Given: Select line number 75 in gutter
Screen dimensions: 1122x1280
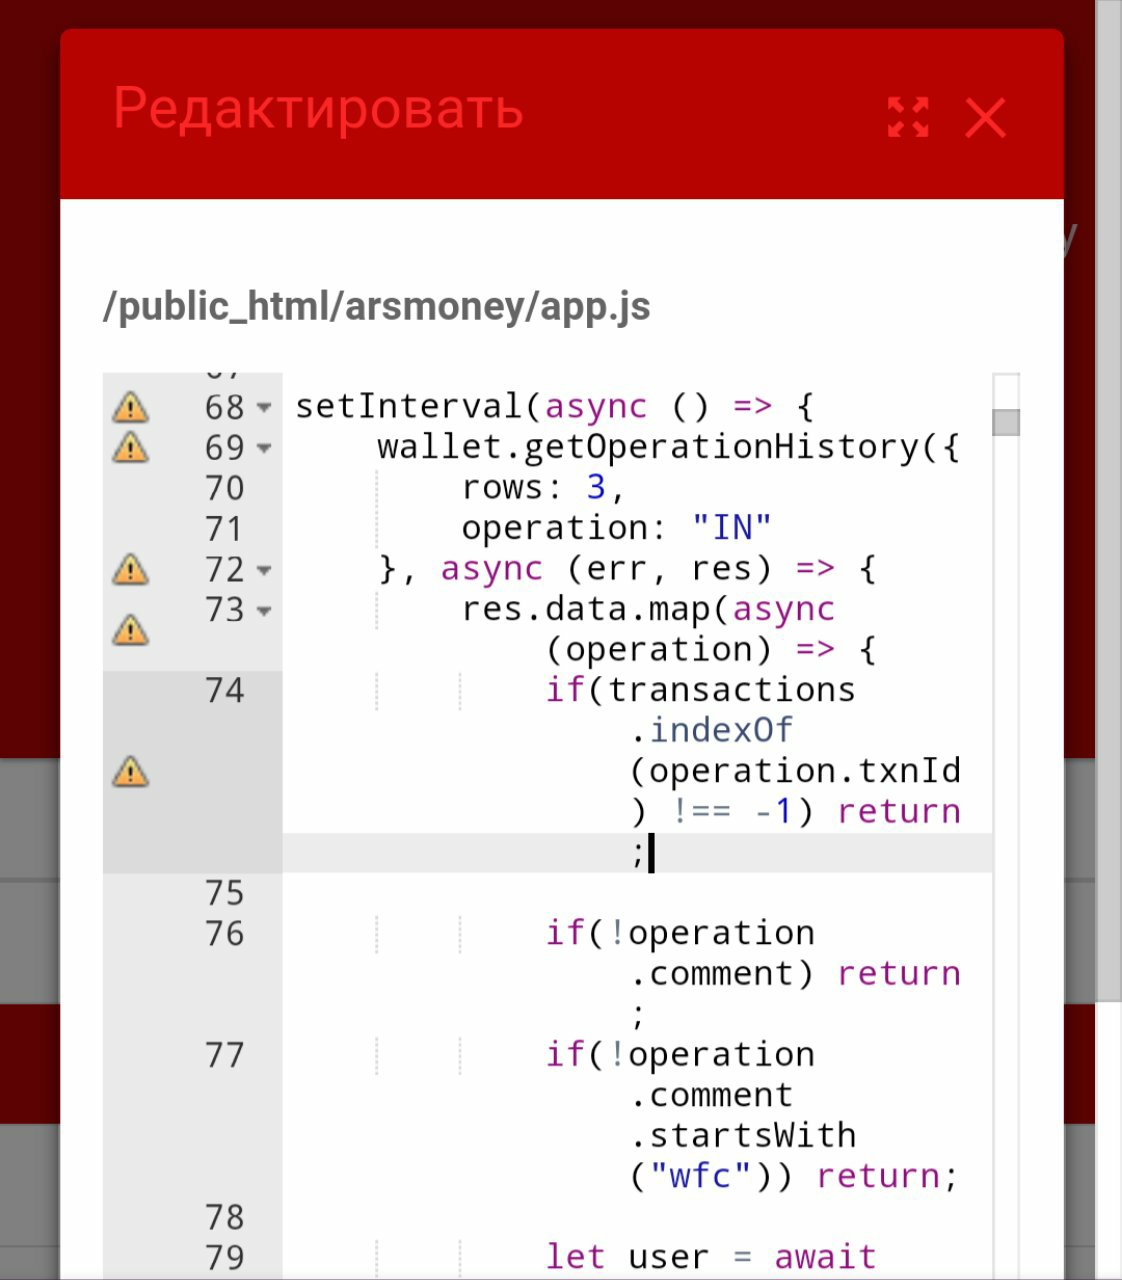Looking at the screenshot, I should [224, 893].
